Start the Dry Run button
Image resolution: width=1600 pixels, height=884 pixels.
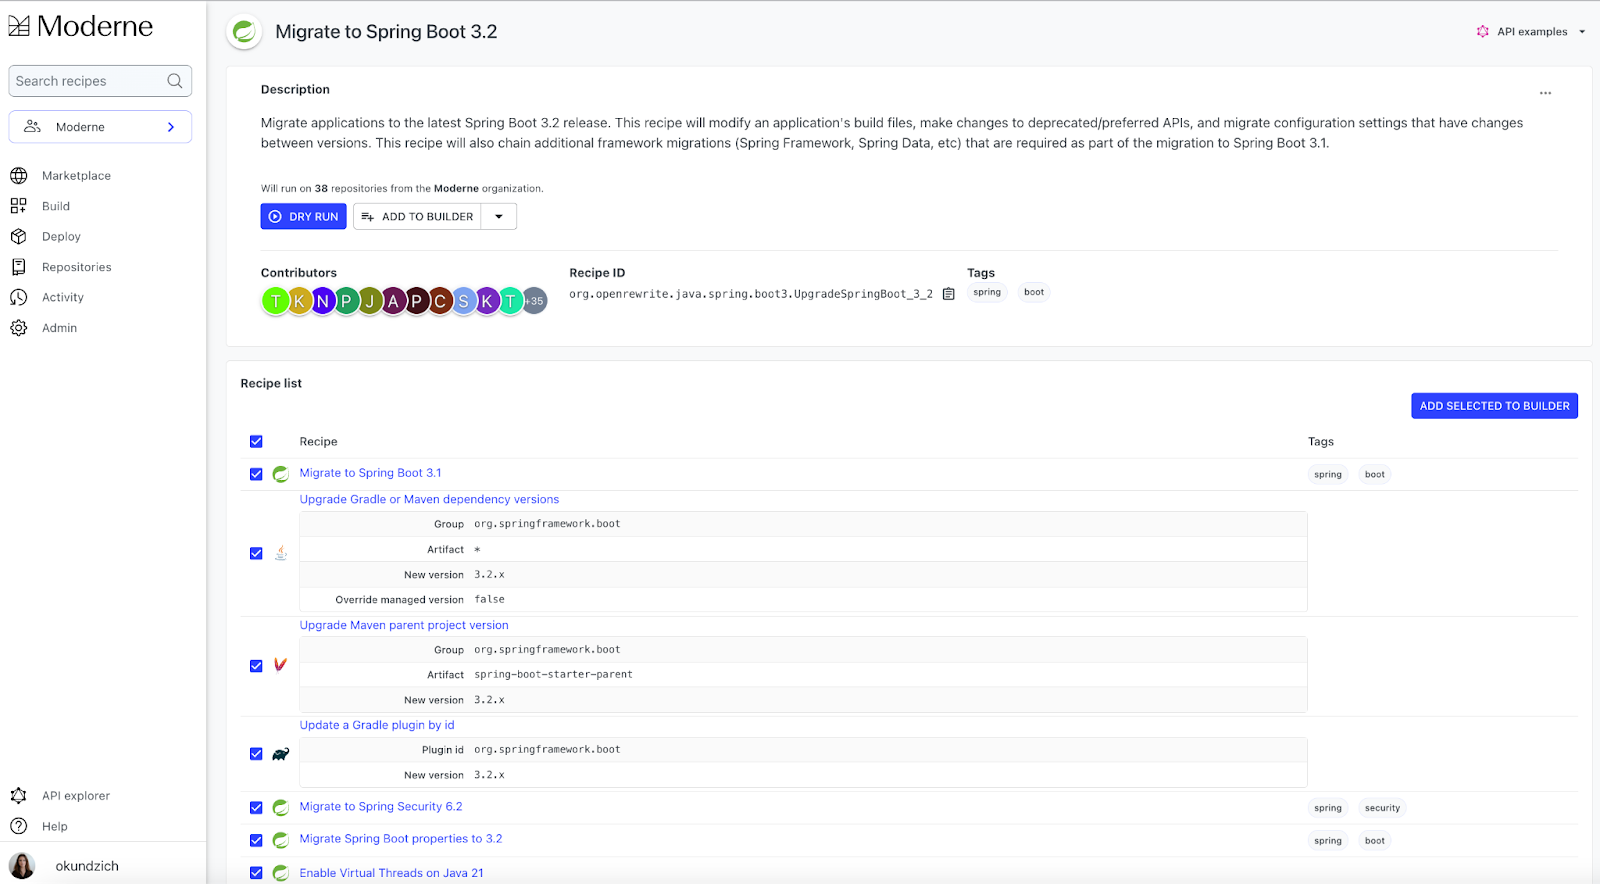(x=304, y=217)
